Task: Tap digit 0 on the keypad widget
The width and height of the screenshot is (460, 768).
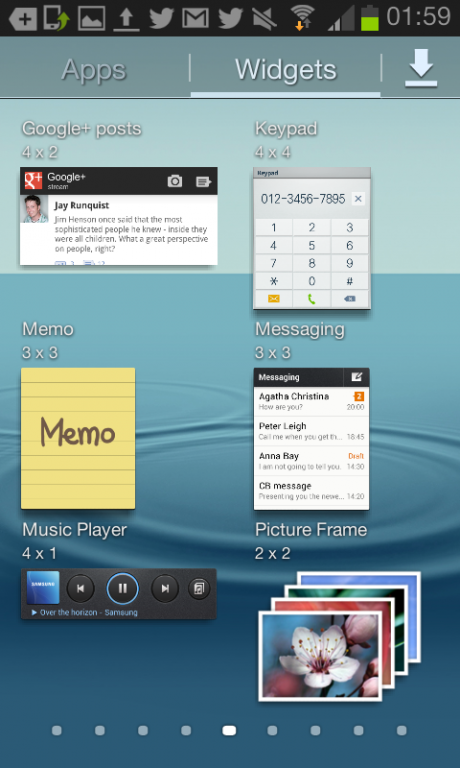Action: pos(312,281)
